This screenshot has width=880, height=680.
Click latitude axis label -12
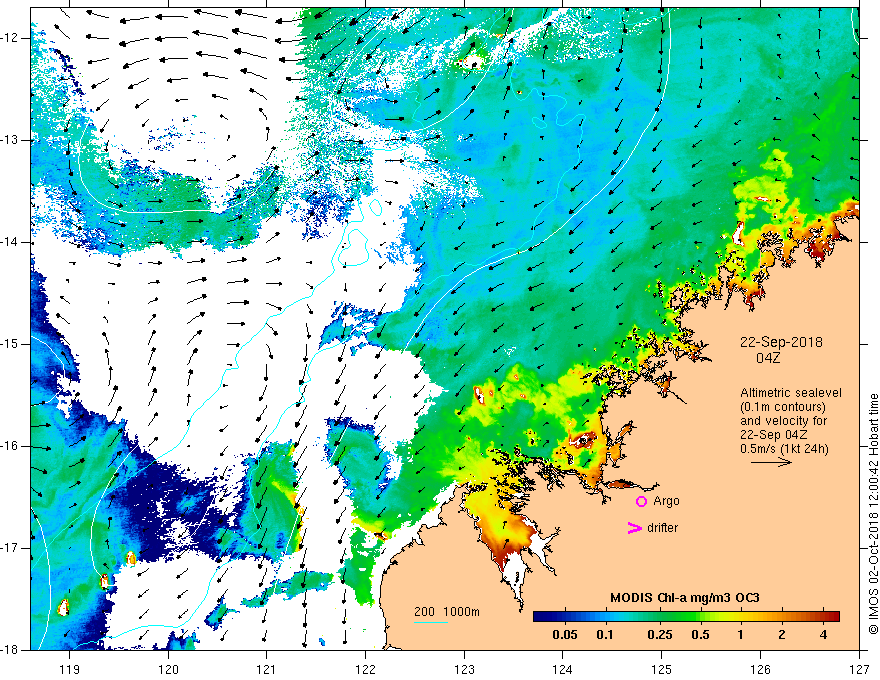[11, 38]
